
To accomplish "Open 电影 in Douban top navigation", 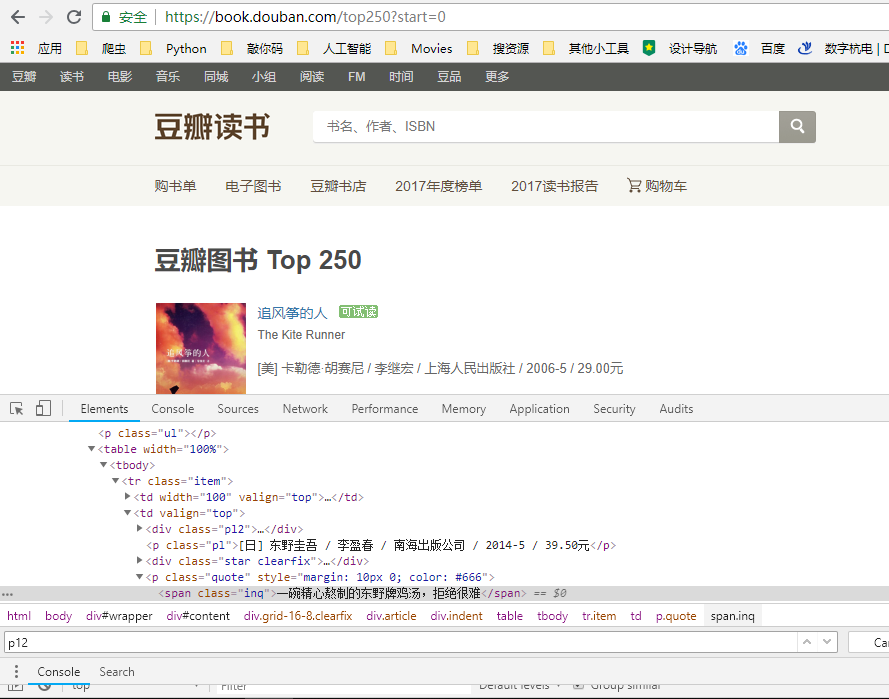I will tap(120, 77).
